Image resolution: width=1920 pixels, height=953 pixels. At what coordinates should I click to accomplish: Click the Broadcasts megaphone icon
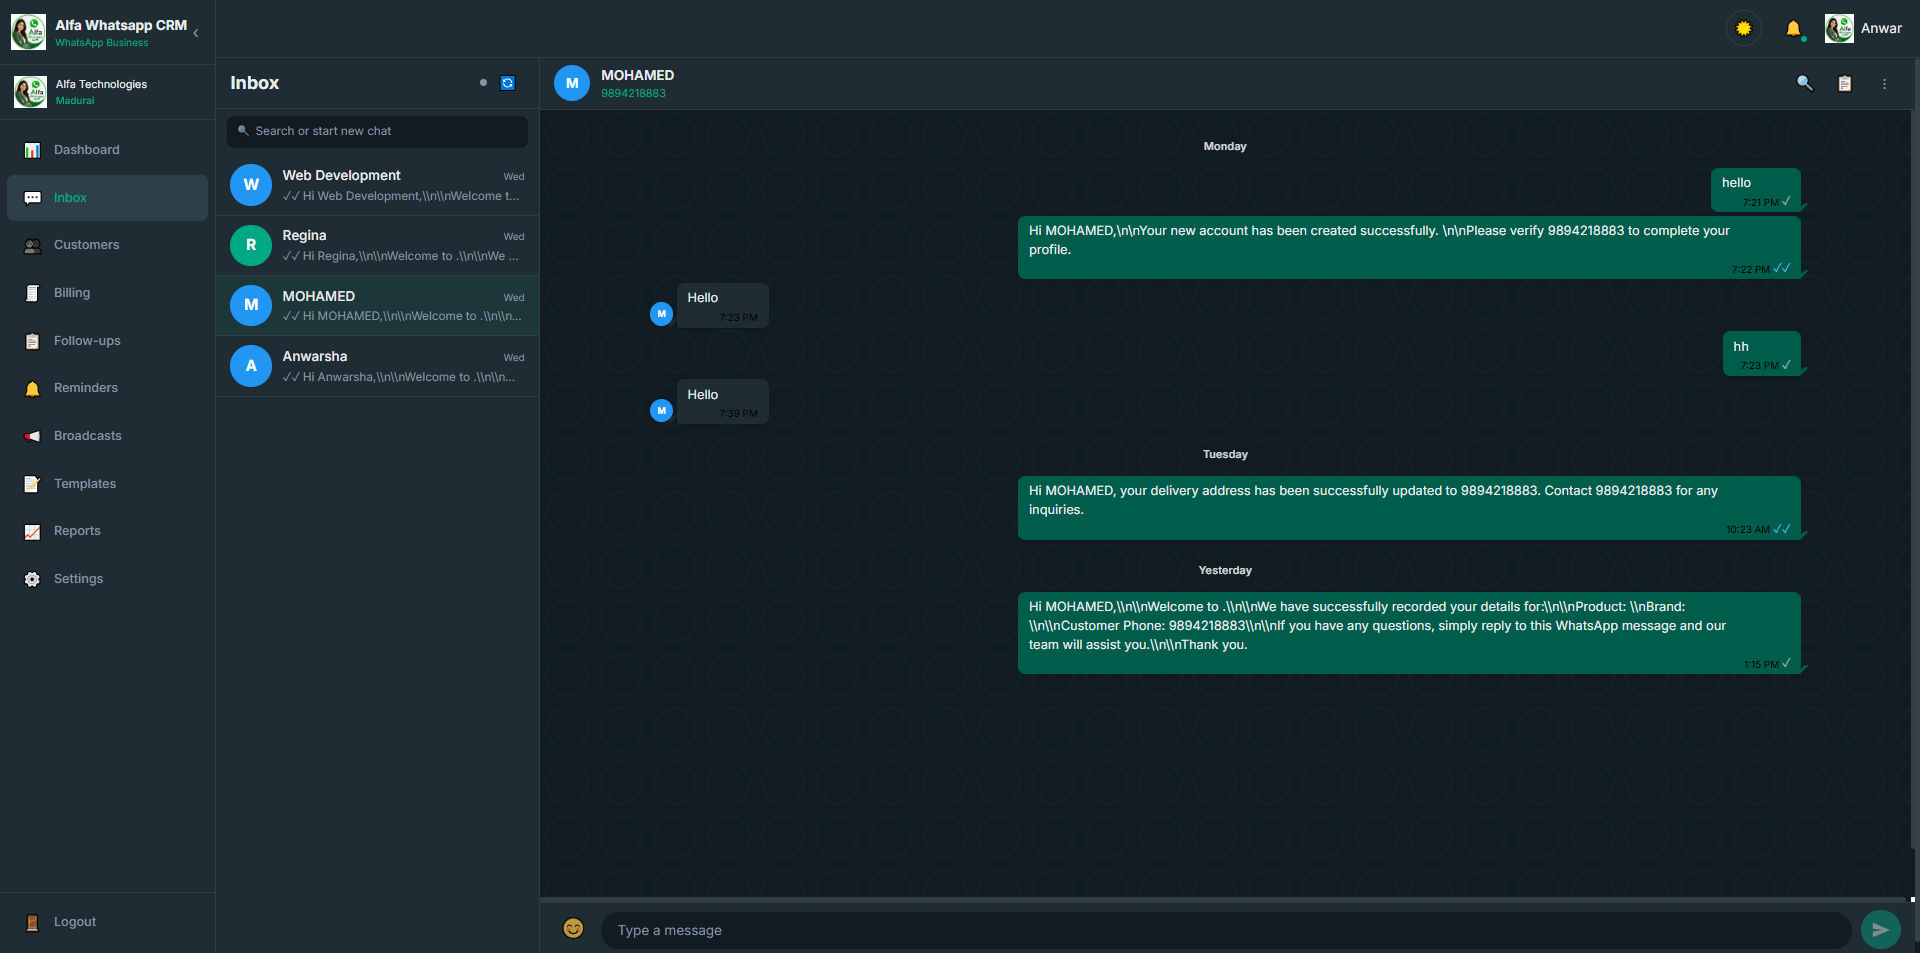coord(32,436)
